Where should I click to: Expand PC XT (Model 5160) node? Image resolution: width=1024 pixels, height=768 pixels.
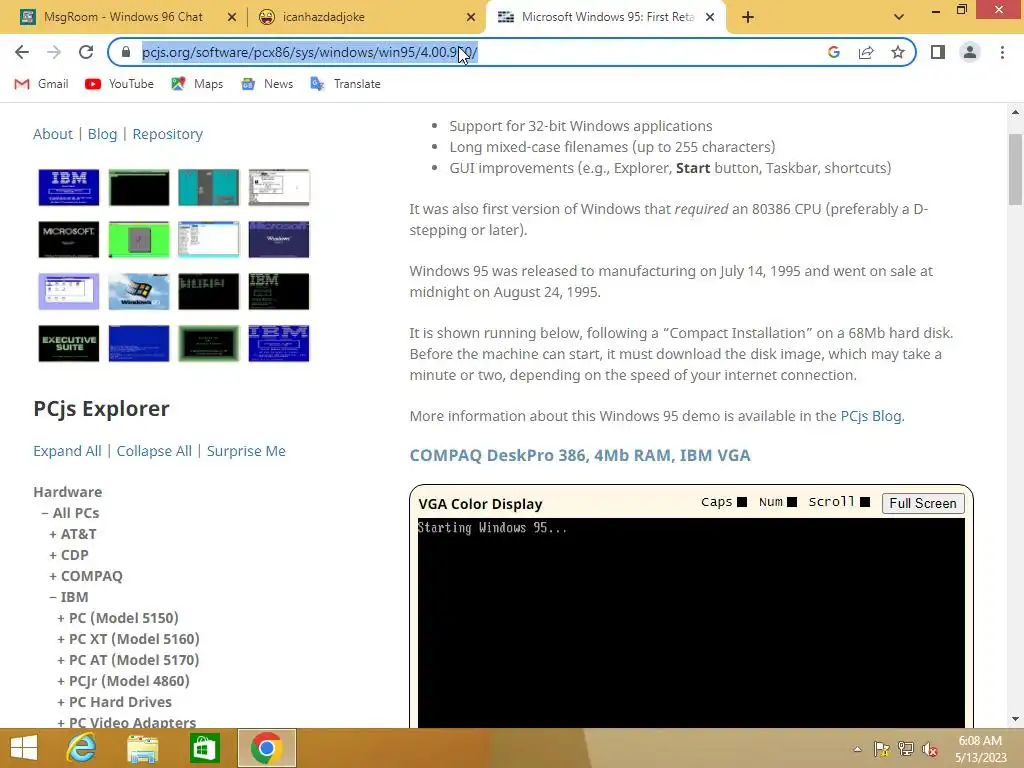pos(128,639)
